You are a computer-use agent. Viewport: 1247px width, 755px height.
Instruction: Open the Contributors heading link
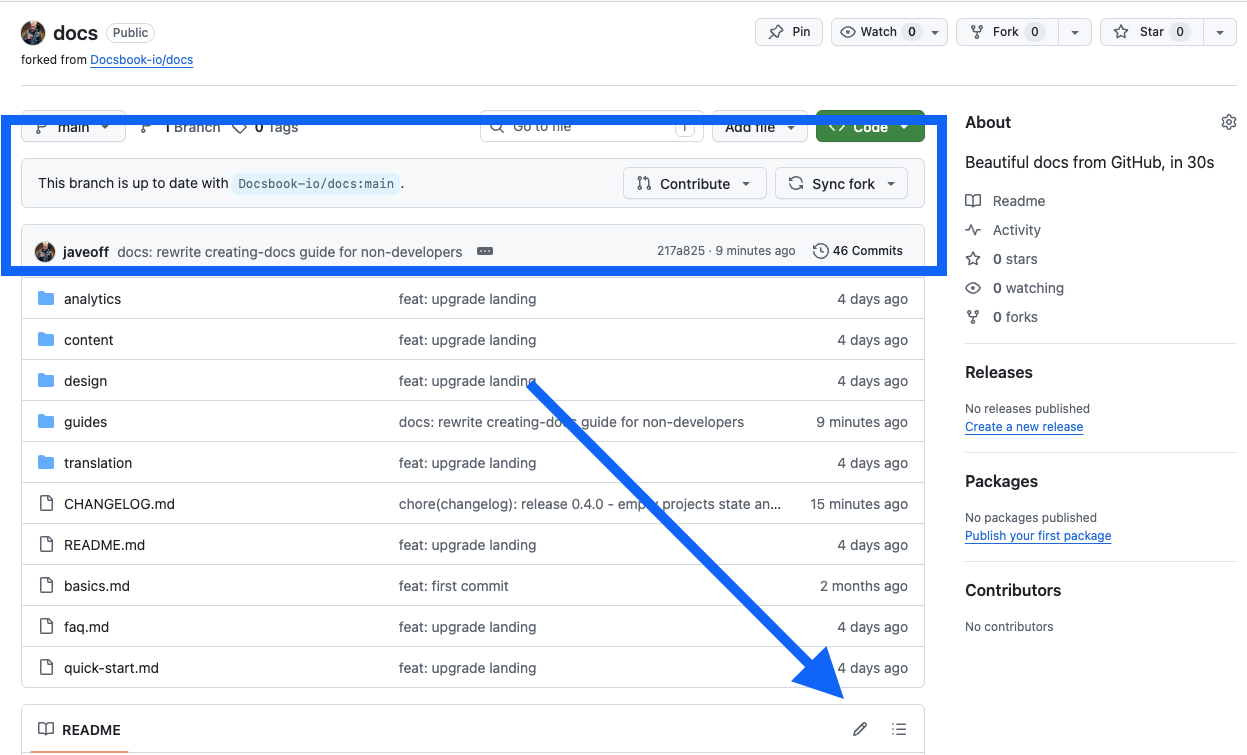click(x=1013, y=590)
